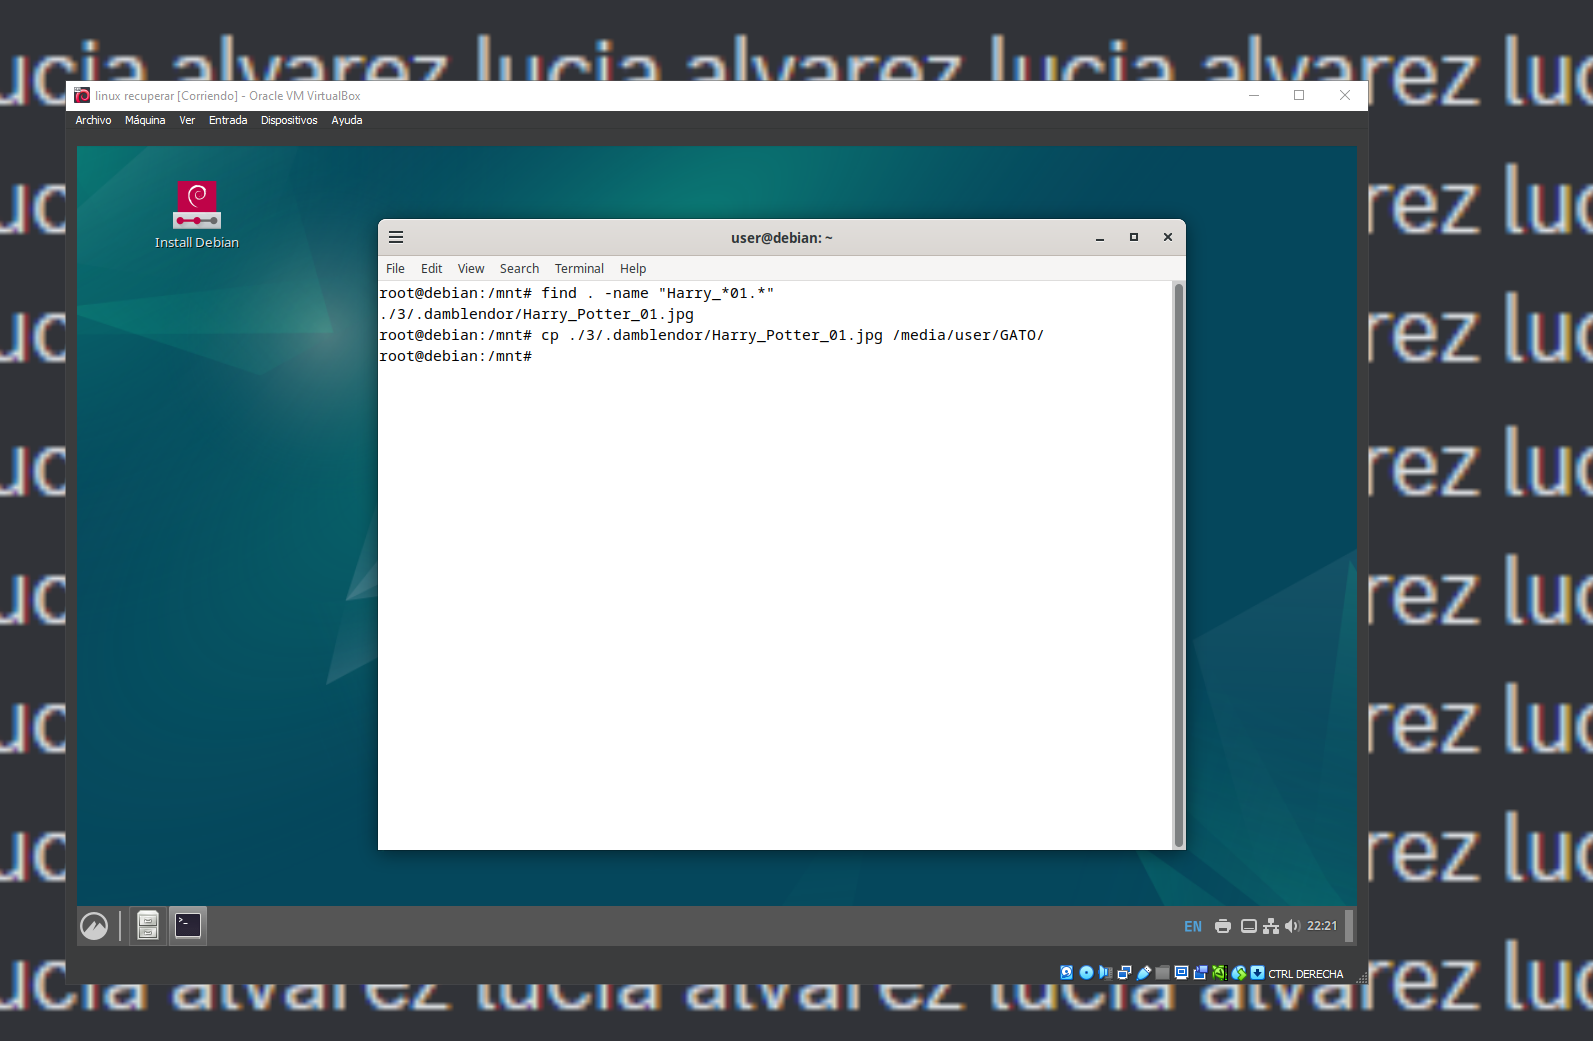Click the find command line in terminal
Screen dimensions: 1593x1041
point(577,293)
